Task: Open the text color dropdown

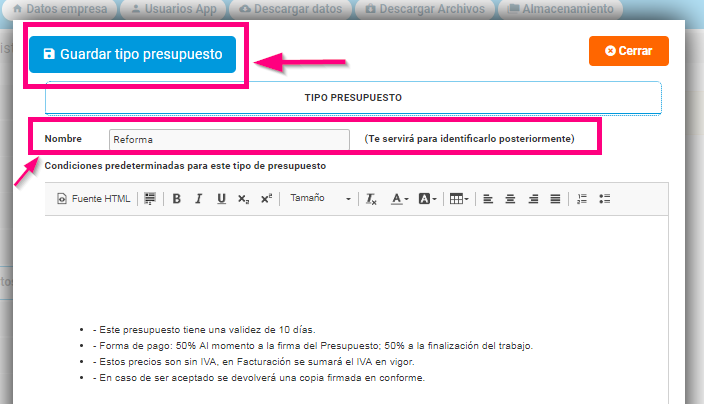Action: [x=399, y=199]
